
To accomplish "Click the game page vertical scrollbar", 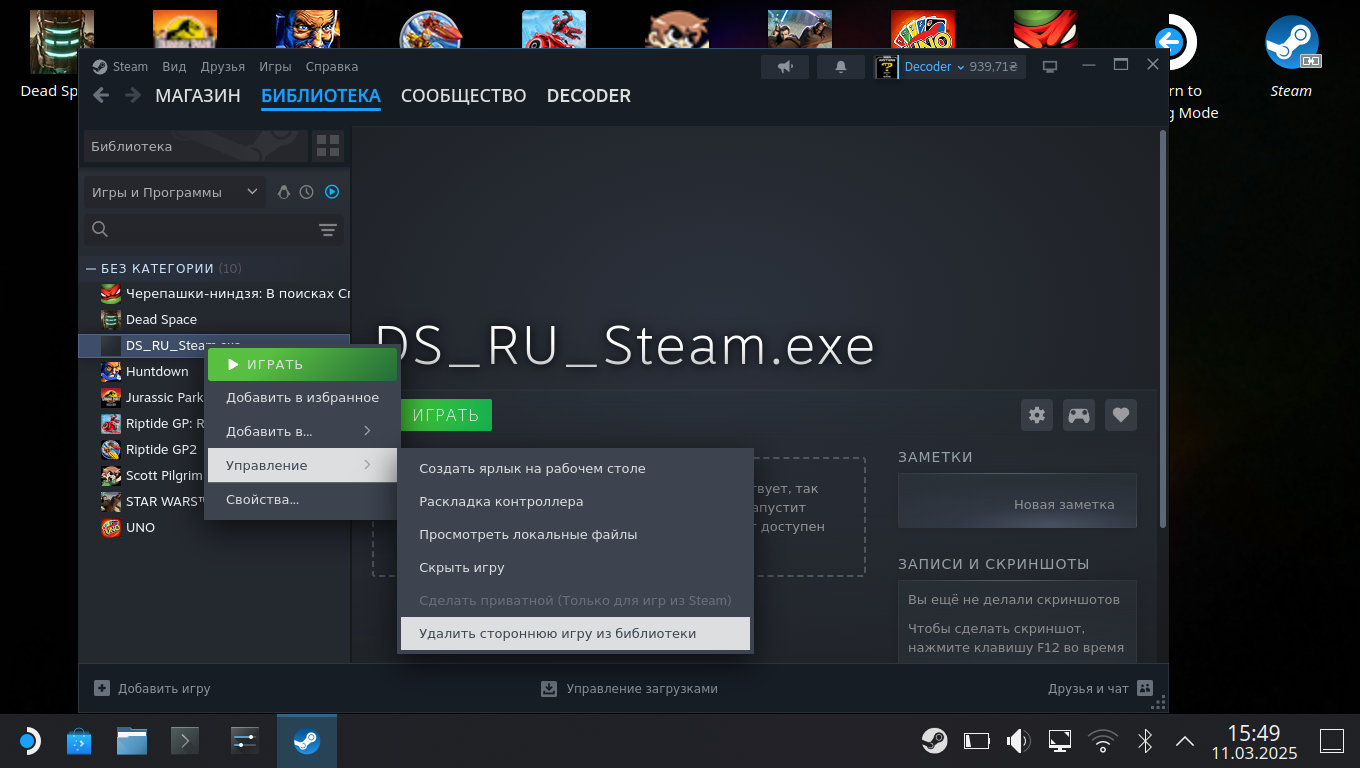I will (x=1162, y=328).
